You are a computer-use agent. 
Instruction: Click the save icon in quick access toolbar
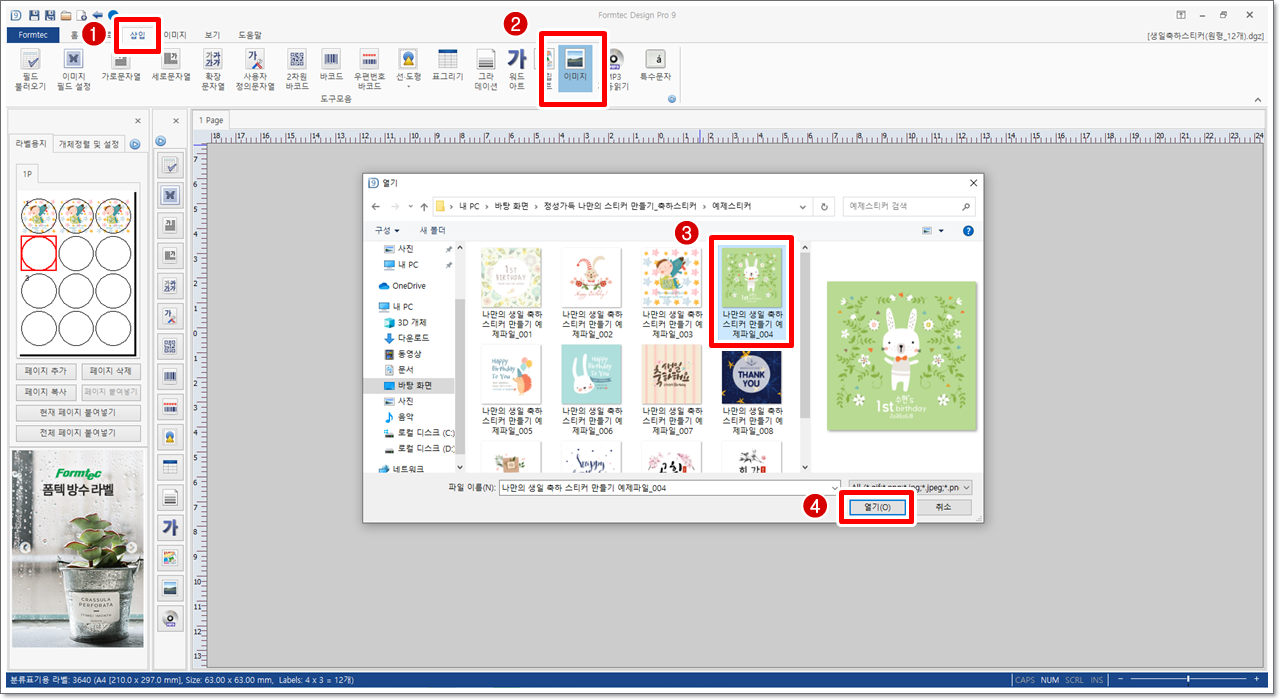[x=34, y=16]
